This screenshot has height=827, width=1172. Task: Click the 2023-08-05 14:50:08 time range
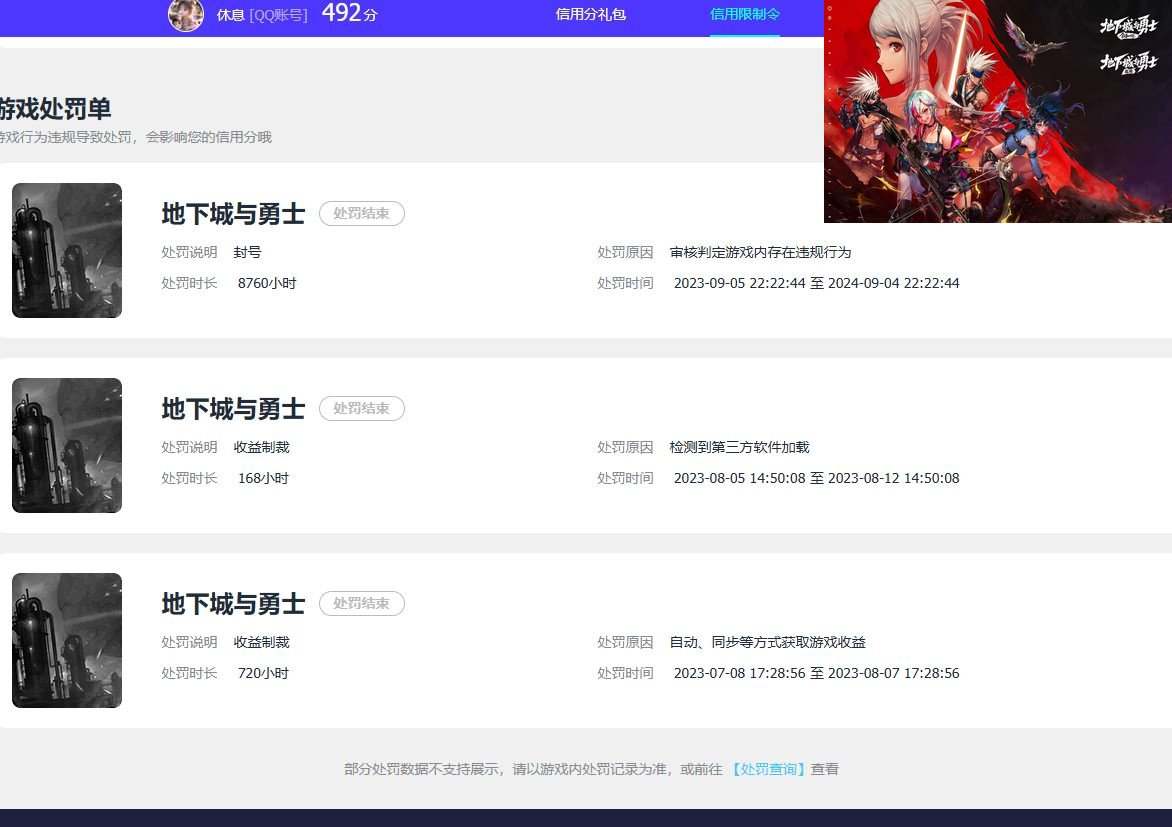(816, 479)
